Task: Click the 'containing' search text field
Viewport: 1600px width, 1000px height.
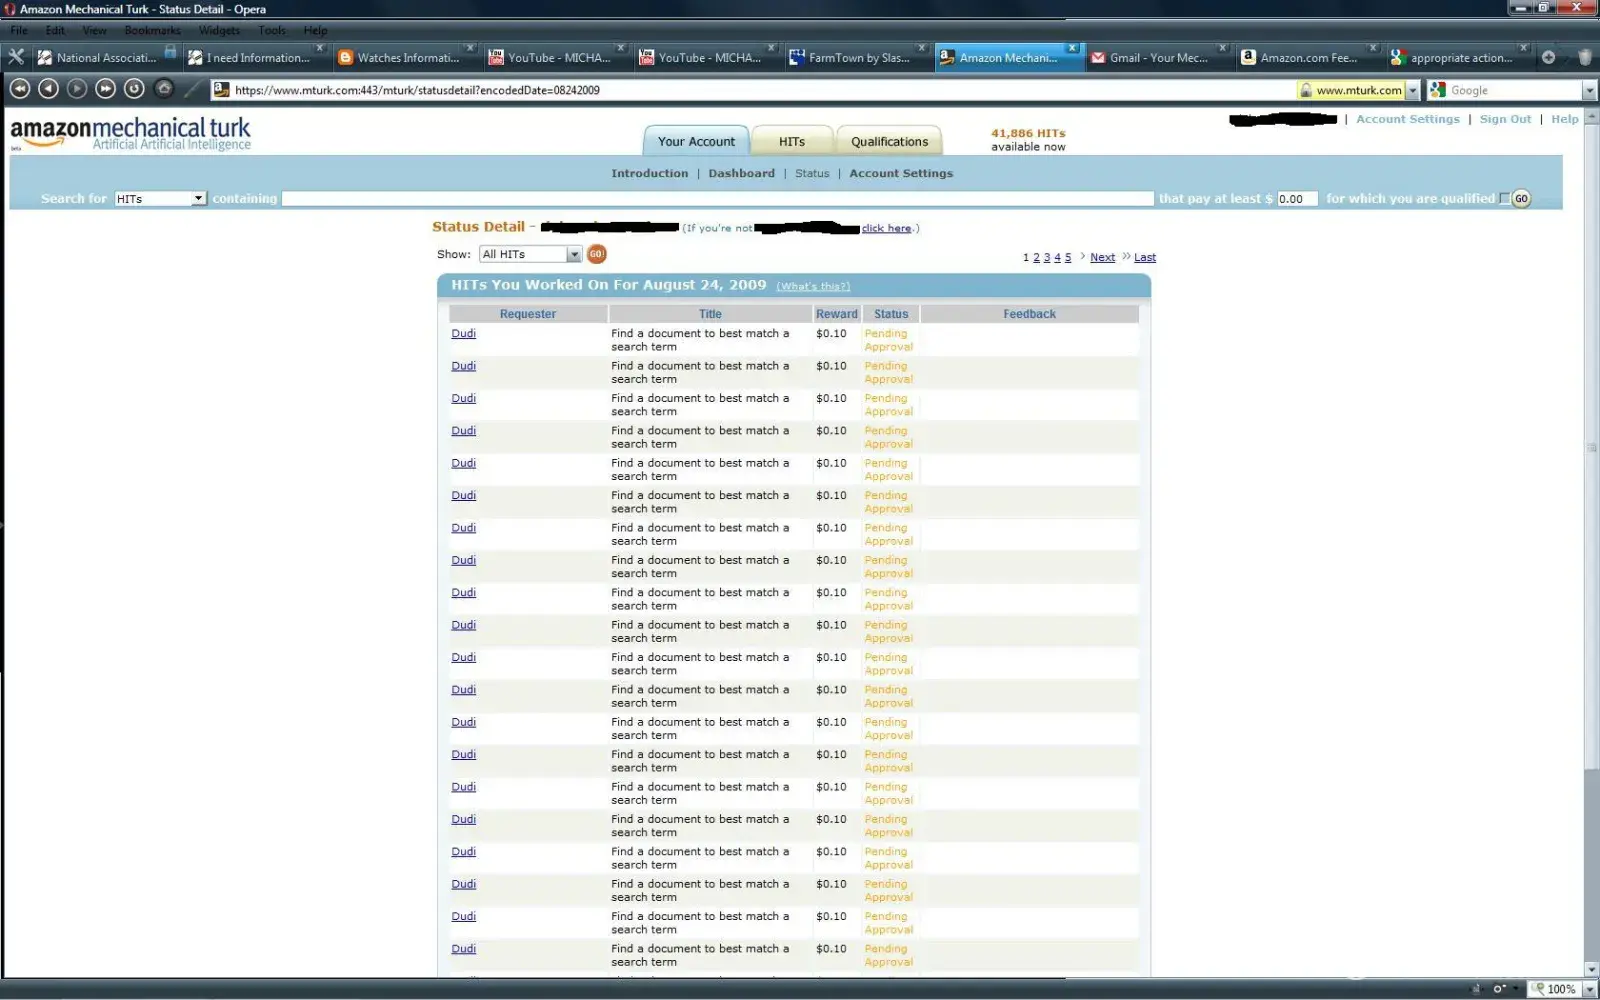Action: [x=717, y=198]
